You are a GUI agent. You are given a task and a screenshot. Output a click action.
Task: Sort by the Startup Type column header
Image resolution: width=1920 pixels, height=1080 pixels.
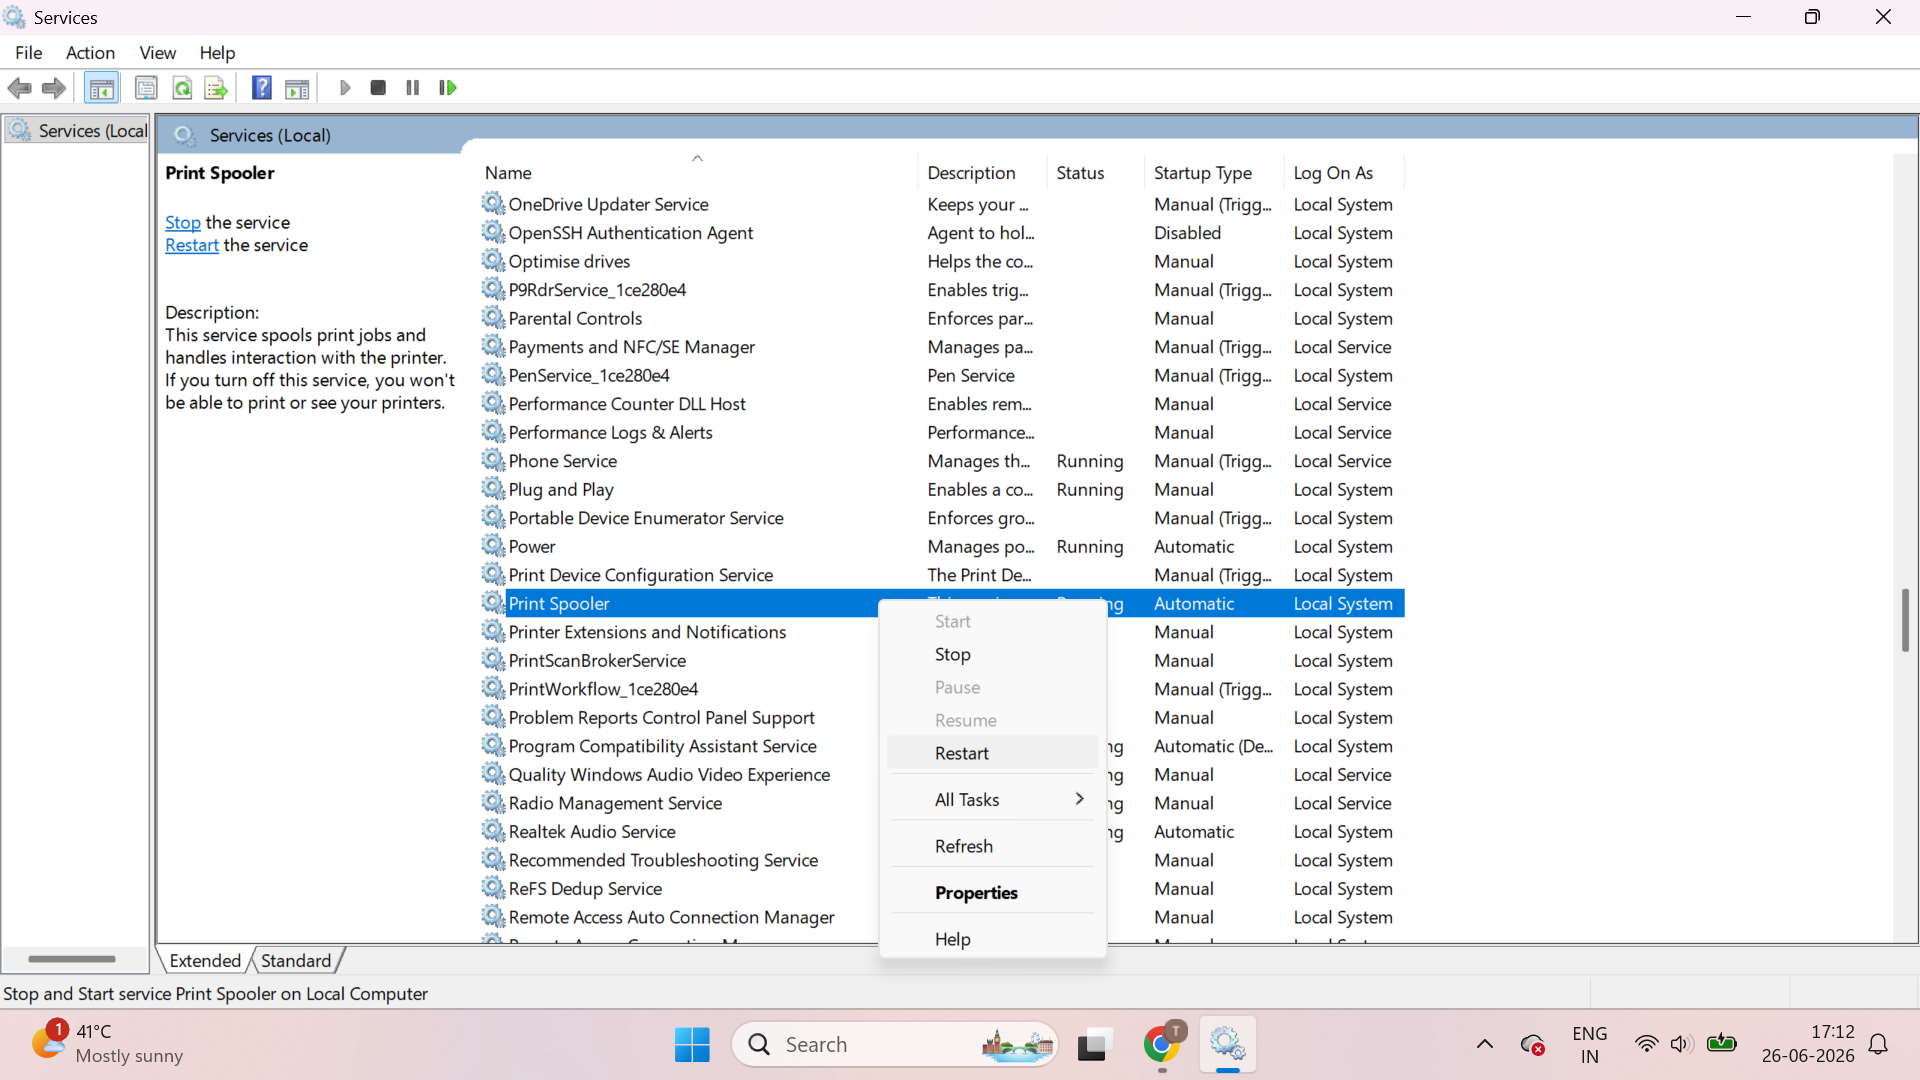coord(1214,172)
